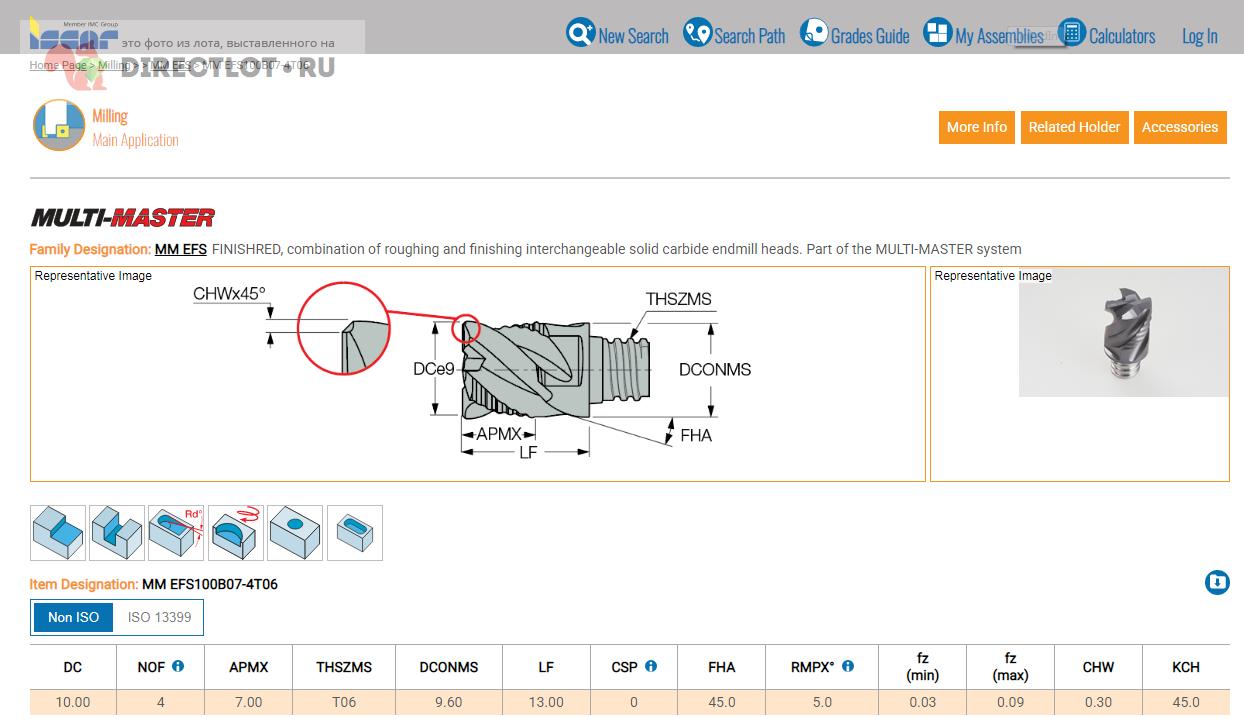Viewport: 1244px width, 719px height.
Task: Show info tooltip next to CSP
Action: (651, 666)
